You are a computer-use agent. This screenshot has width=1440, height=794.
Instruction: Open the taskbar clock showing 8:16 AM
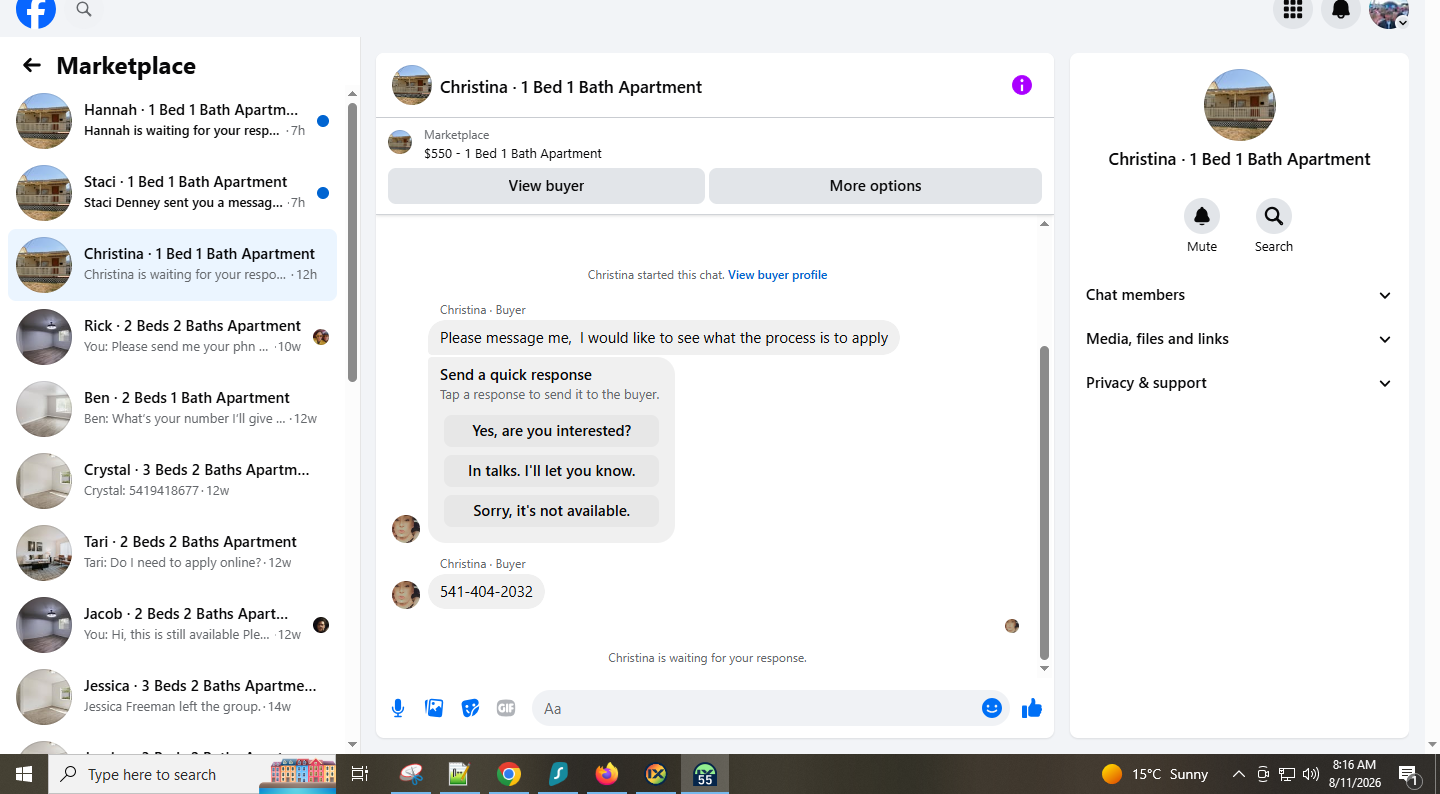[1354, 774]
